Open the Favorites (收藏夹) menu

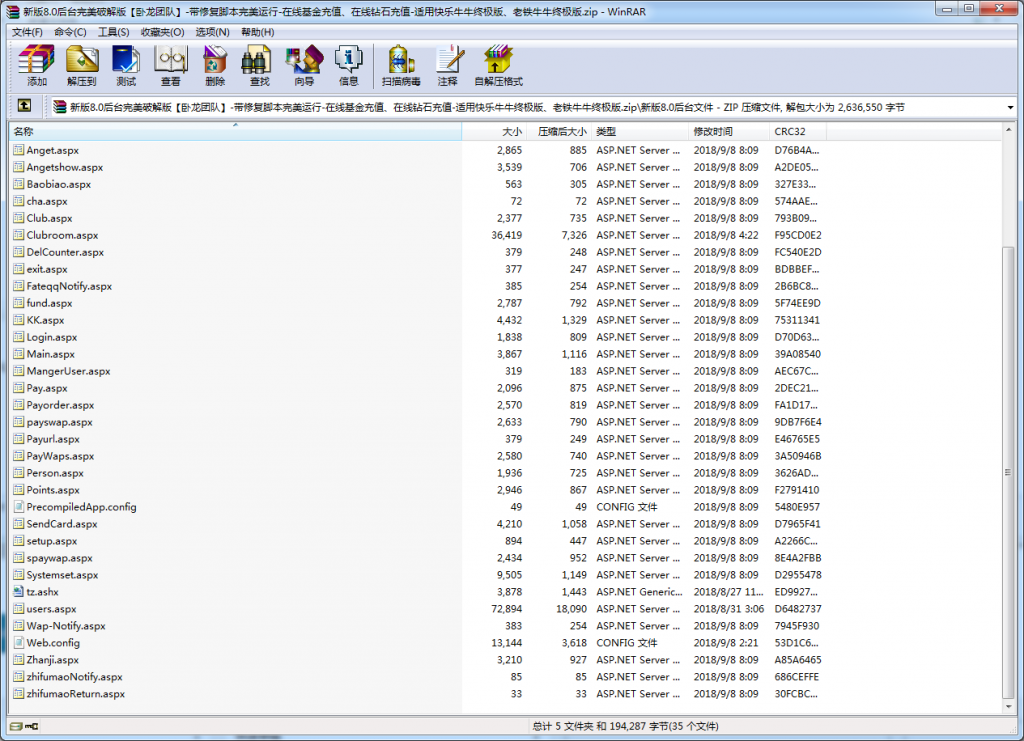click(162, 32)
